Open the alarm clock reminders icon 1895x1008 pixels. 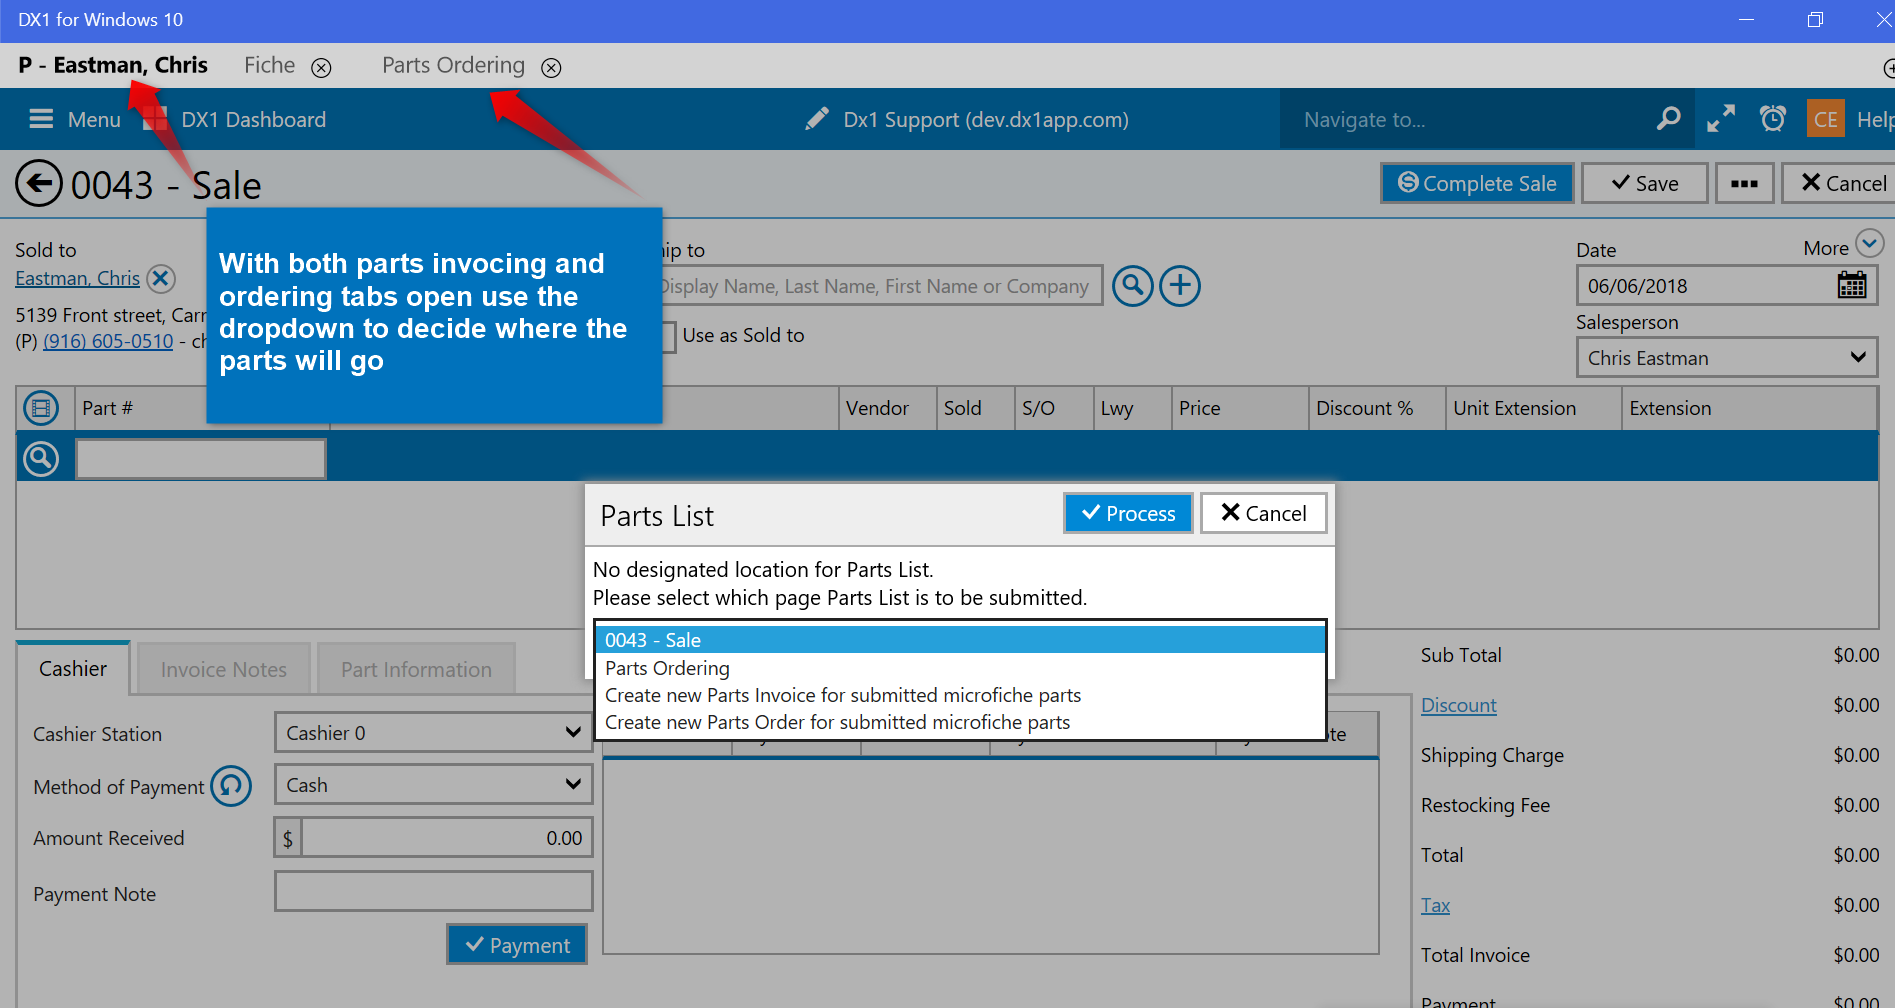[x=1773, y=119]
